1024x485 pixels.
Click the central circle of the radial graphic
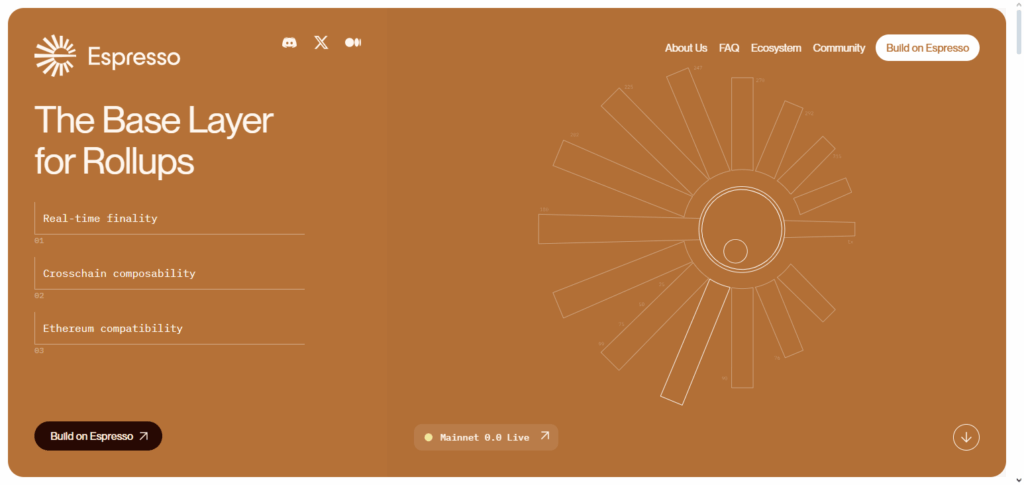tap(741, 228)
